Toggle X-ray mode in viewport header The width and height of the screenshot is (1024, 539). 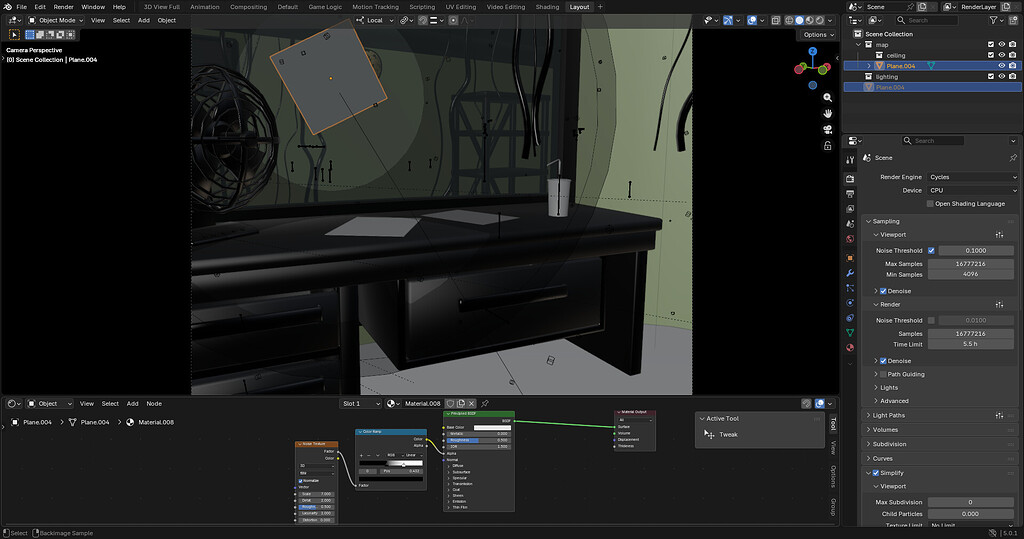click(776, 20)
